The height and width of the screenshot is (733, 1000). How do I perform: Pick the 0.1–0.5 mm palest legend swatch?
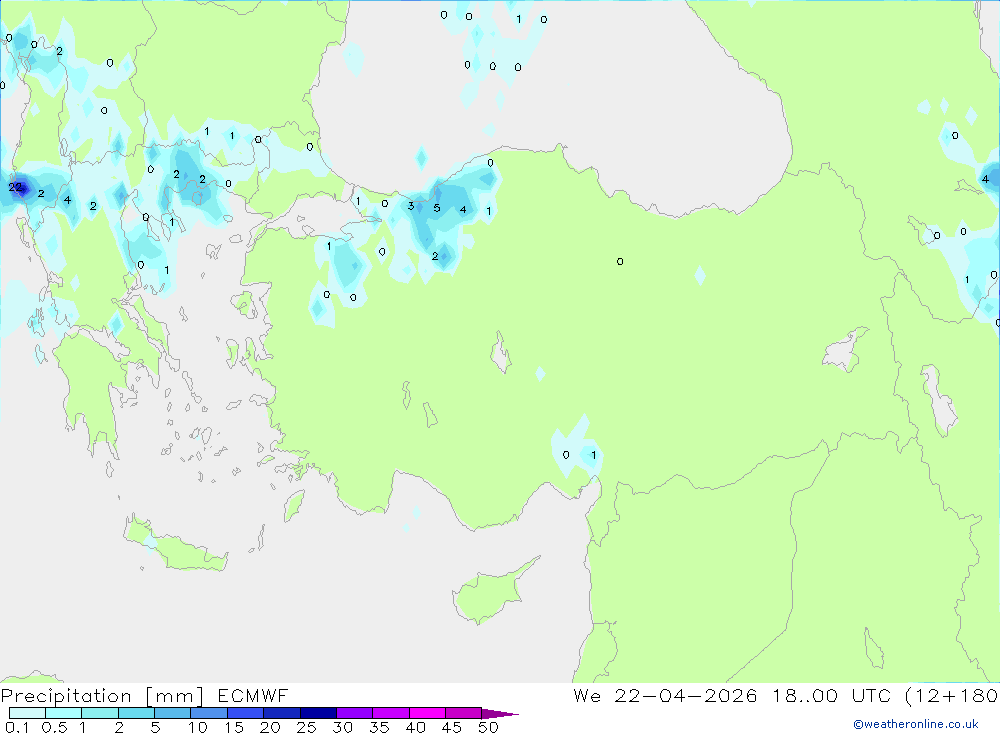click(x=27, y=713)
